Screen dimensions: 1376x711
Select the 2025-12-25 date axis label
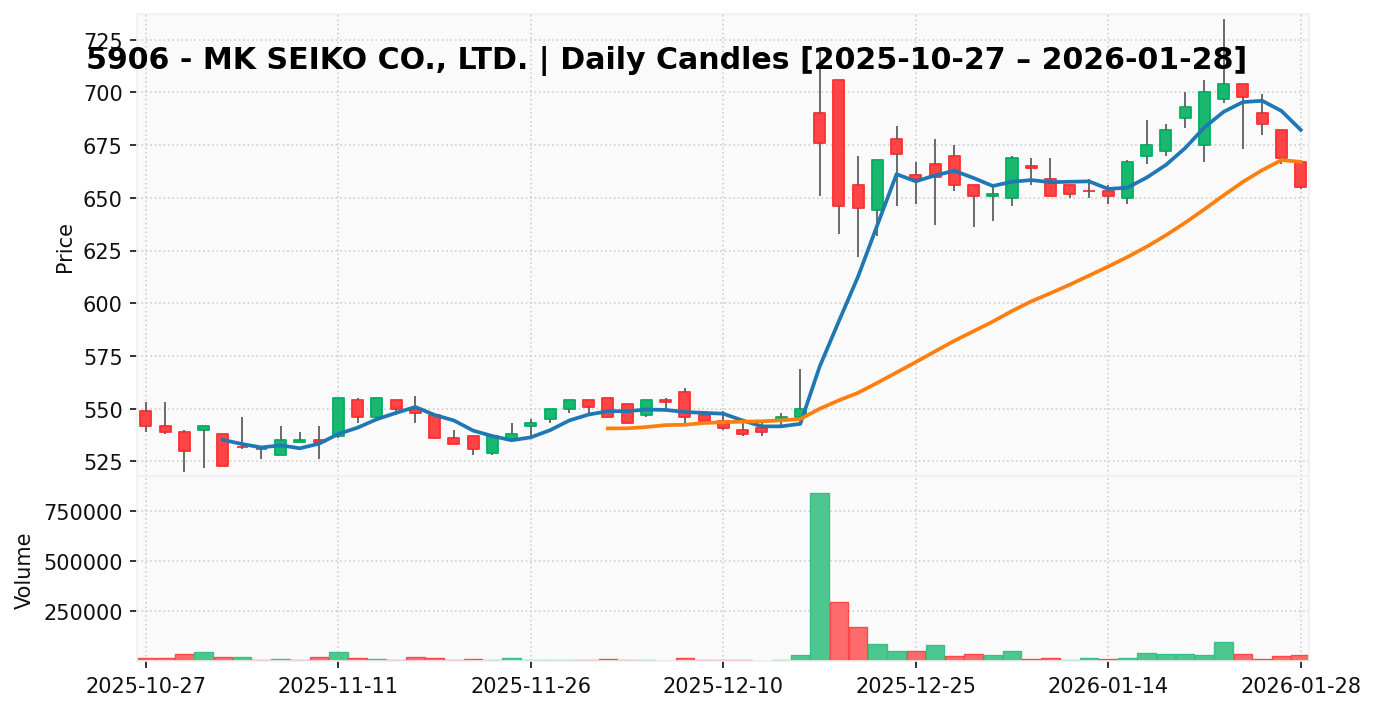[916, 687]
